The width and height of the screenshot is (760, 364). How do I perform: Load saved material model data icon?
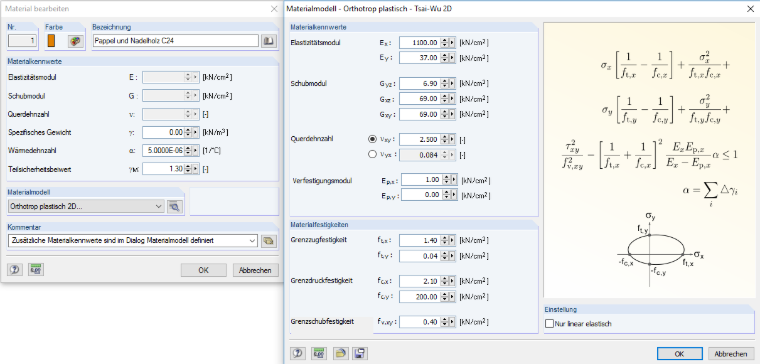tap(341, 353)
